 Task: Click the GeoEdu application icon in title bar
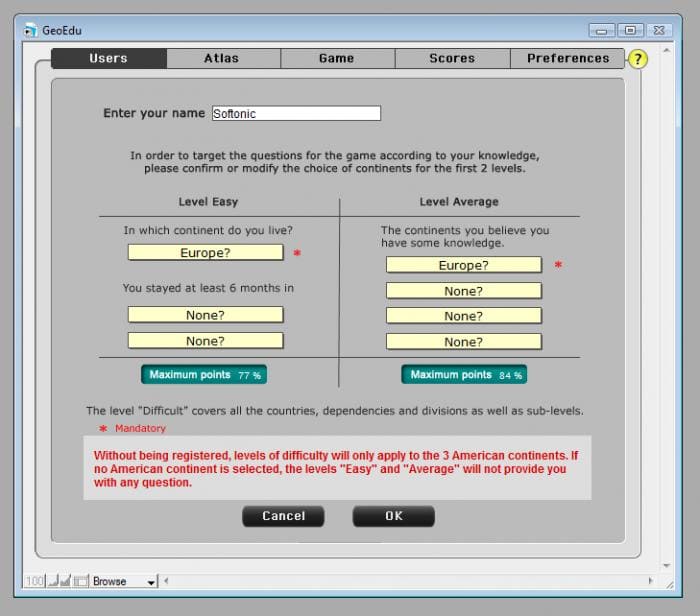coord(30,30)
